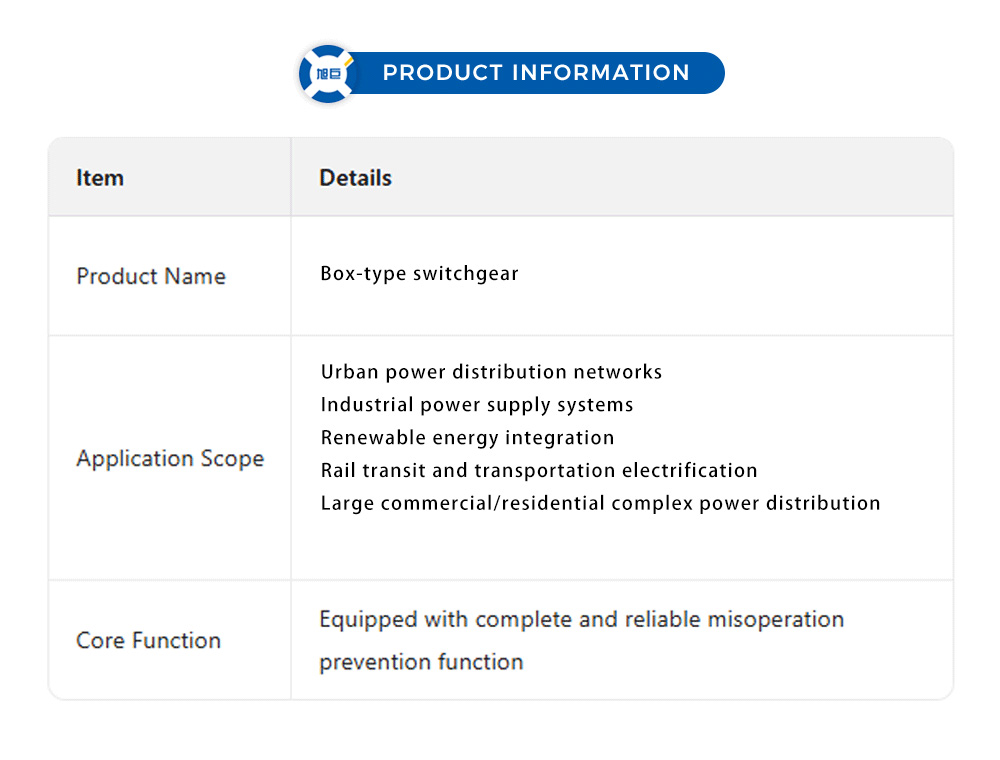1000x760 pixels.
Task: Click the blue circular company logo icon
Action: [328, 73]
